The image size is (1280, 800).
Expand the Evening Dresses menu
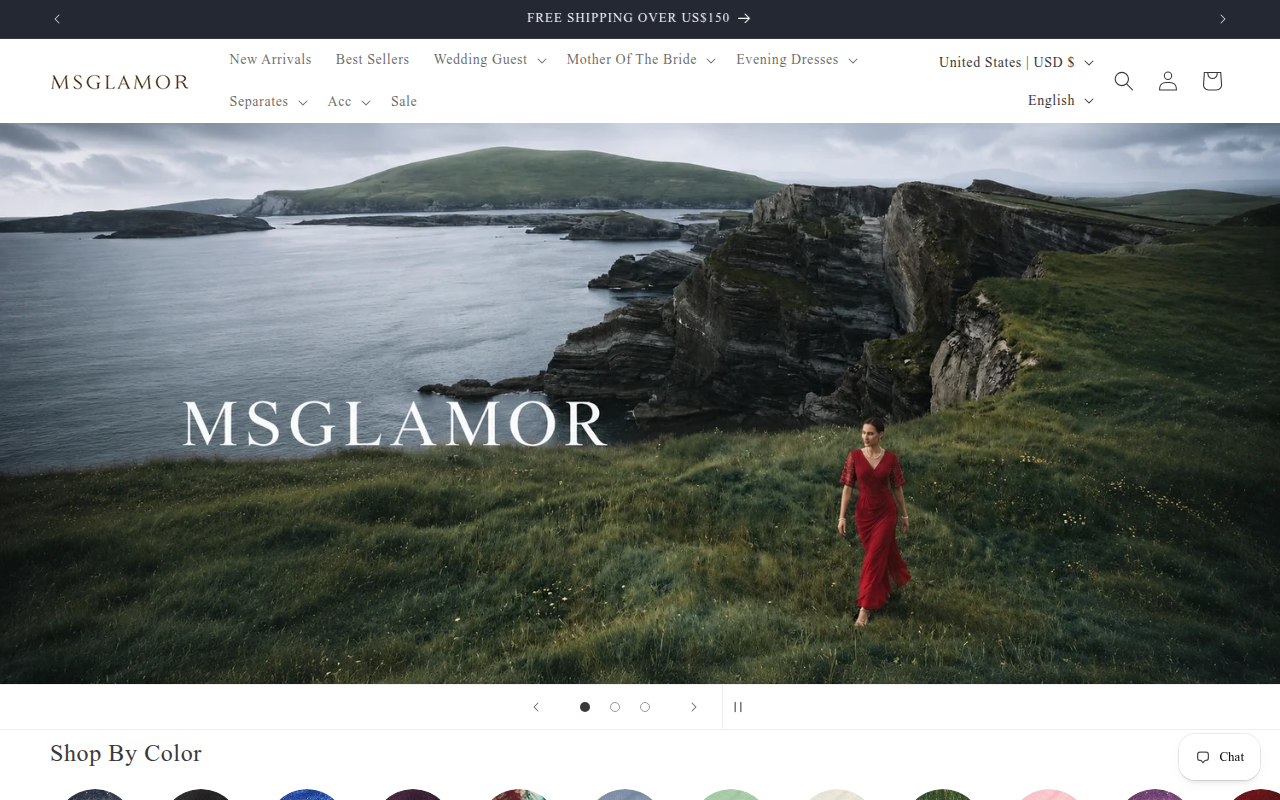(x=797, y=60)
